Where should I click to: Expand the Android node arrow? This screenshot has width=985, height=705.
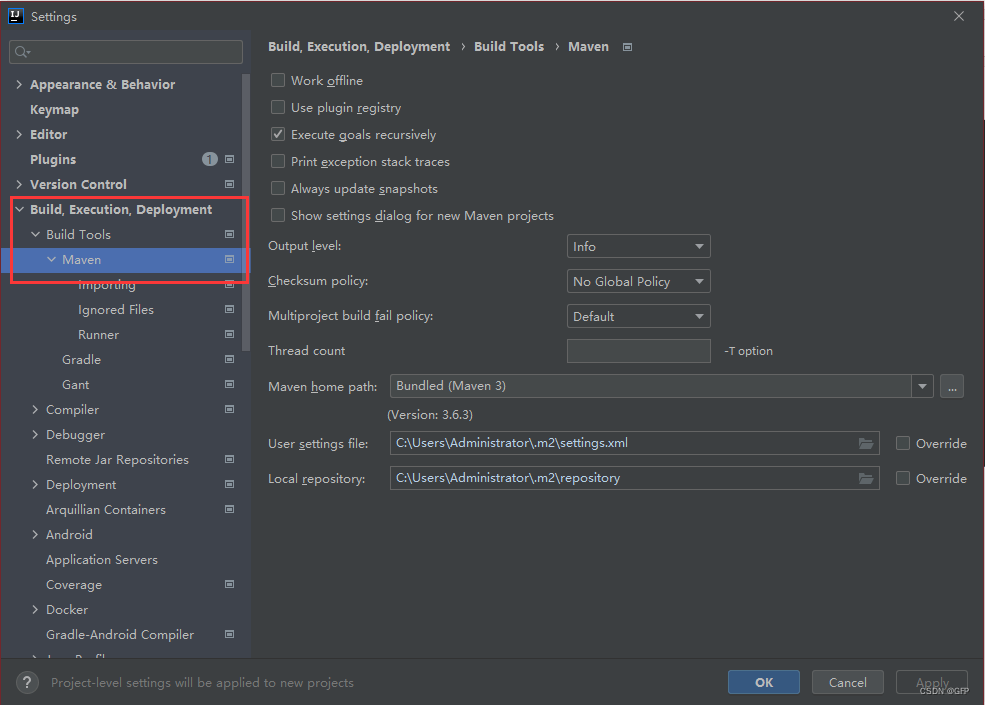click(35, 535)
